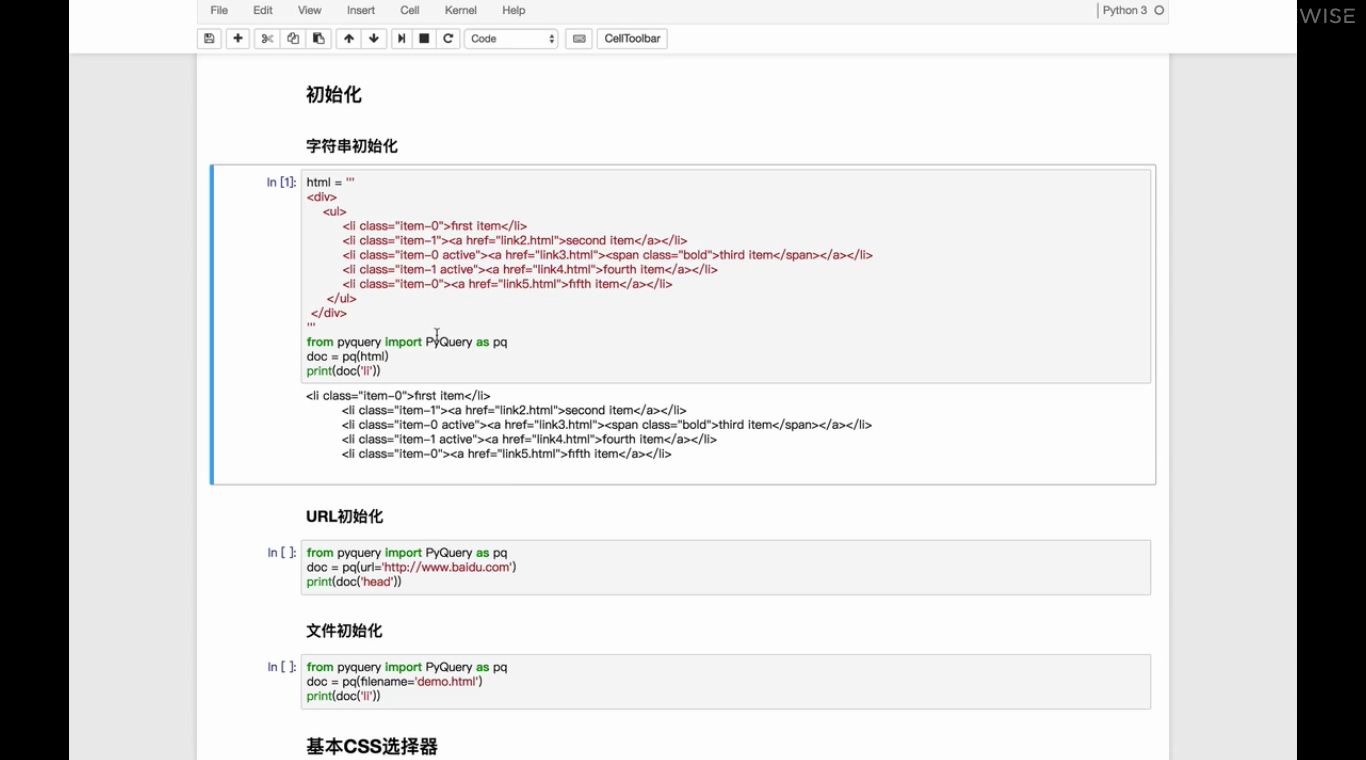Click the print(doc('li')) line in cell In [1]
The height and width of the screenshot is (760, 1366).
[344, 371]
